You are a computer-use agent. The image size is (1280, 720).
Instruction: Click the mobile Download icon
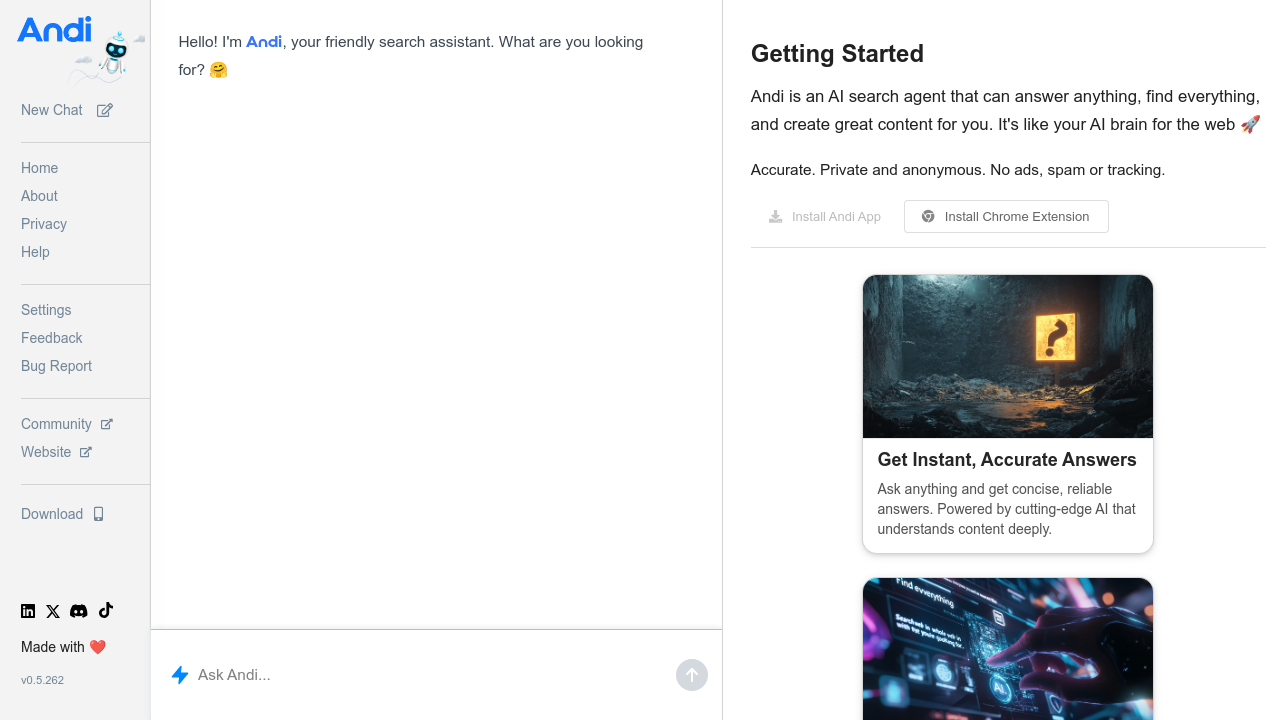point(98,514)
